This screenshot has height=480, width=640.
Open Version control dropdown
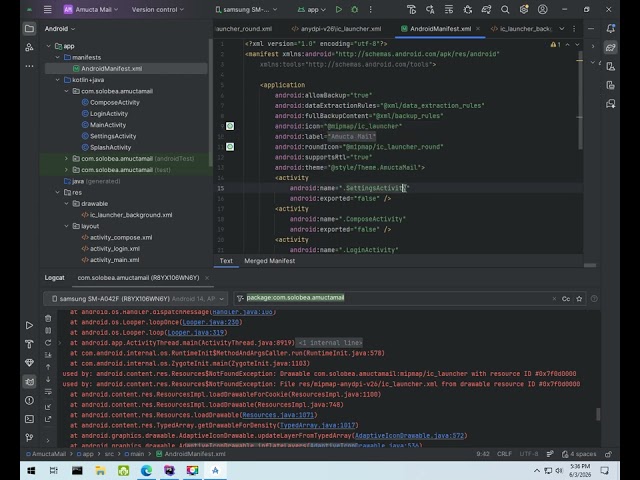click(x=158, y=9)
